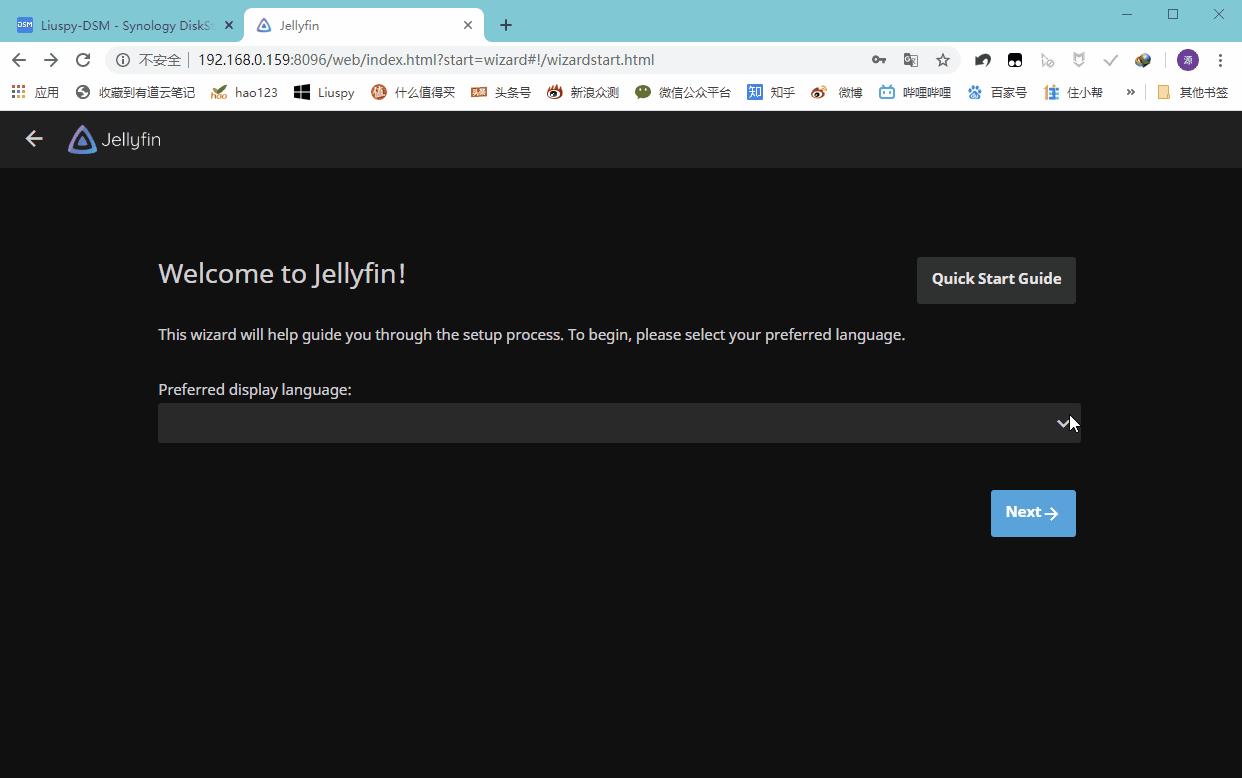1242x778 pixels.
Task: Click the saved password key icon
Action: point(878,60)
